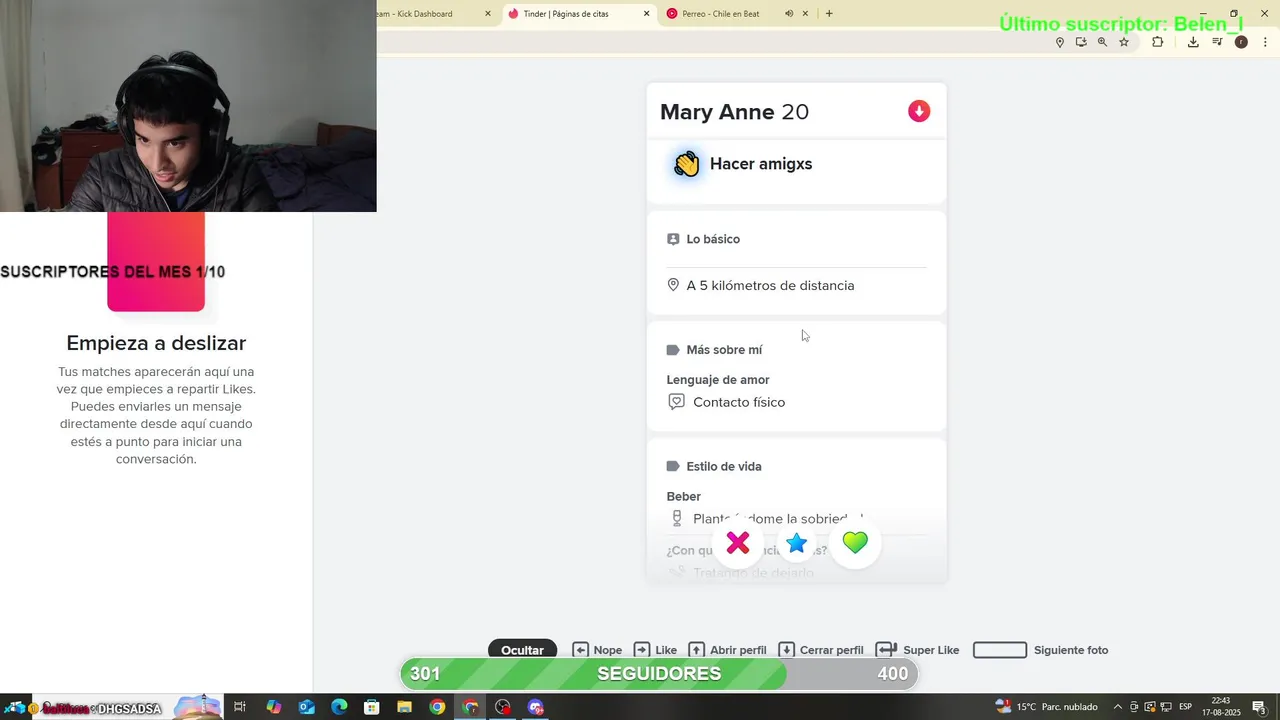This screenshot has height=720, width=1280.
Task: Click the waving hand Hacer amigxs icon
Action: click(x=686, y=164)
